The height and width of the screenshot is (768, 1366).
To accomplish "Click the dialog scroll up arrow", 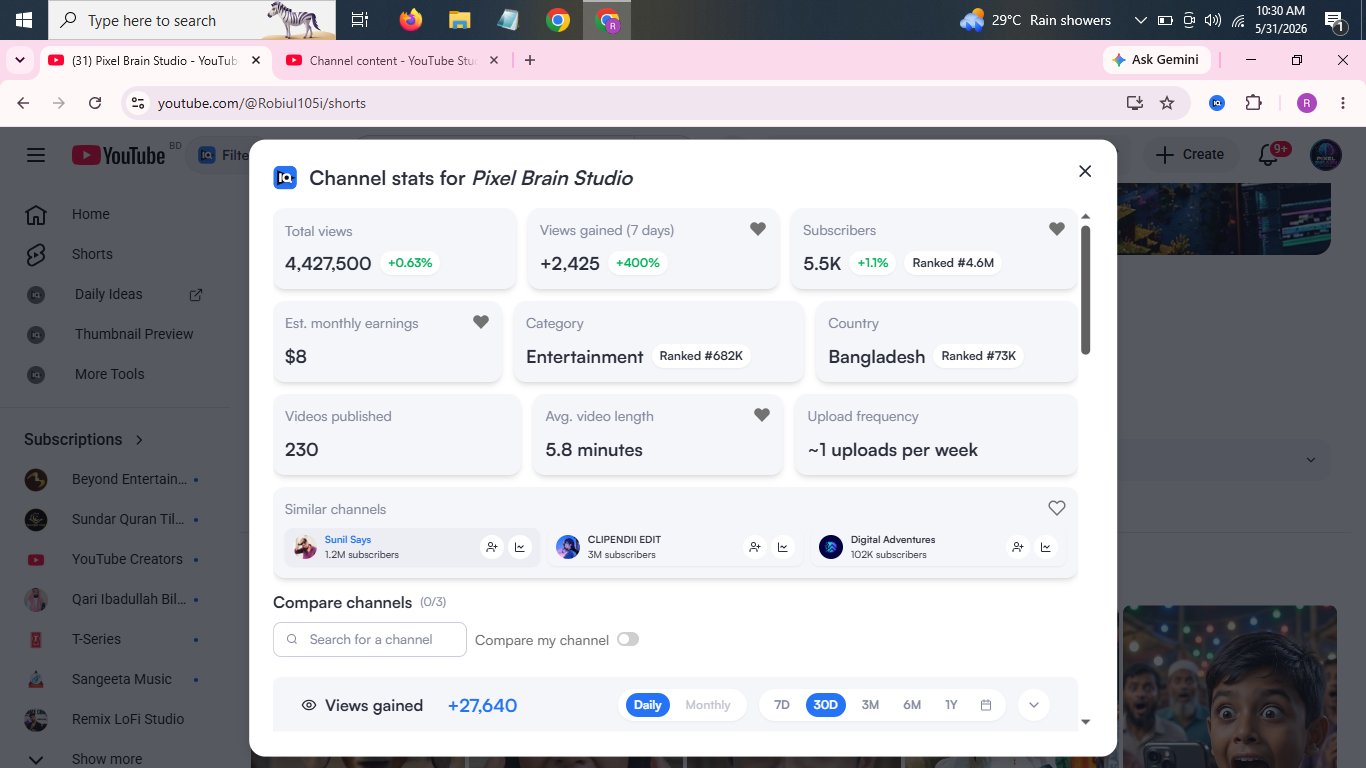I will click(1086, 216).
